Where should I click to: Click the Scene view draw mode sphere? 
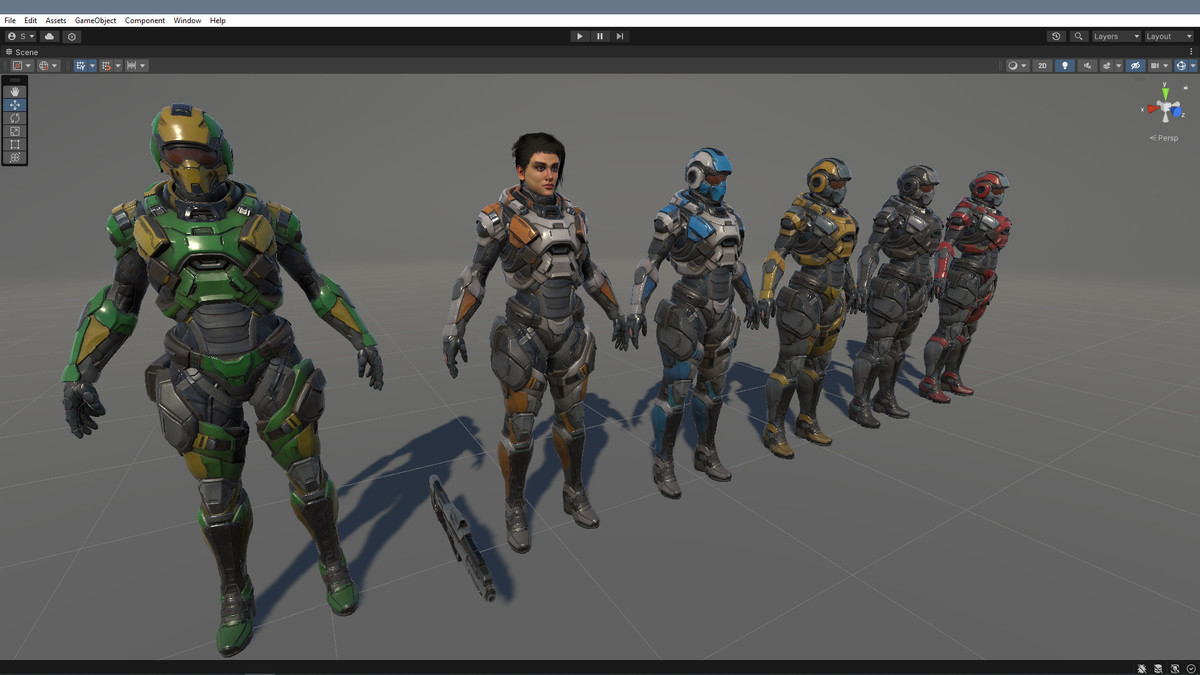pyautogui.click(x=1013, y=66)
